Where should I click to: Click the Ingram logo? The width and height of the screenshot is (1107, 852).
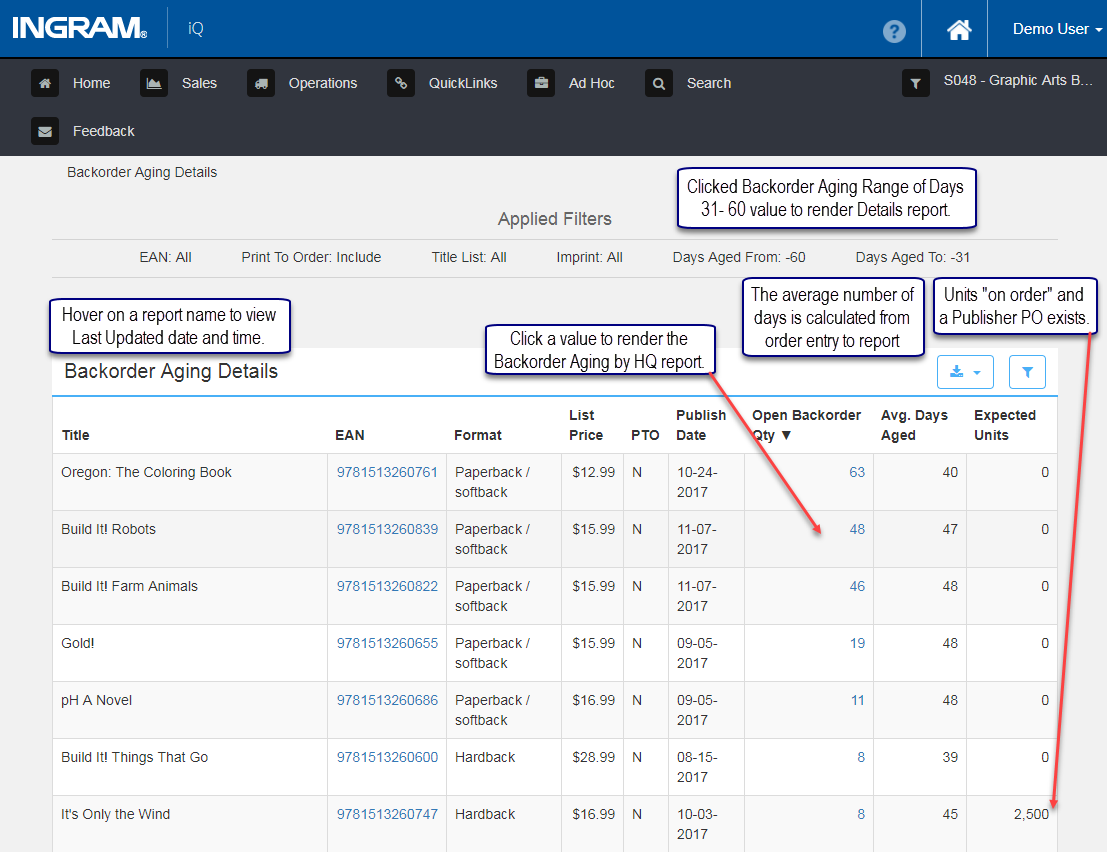click(80, 28)
